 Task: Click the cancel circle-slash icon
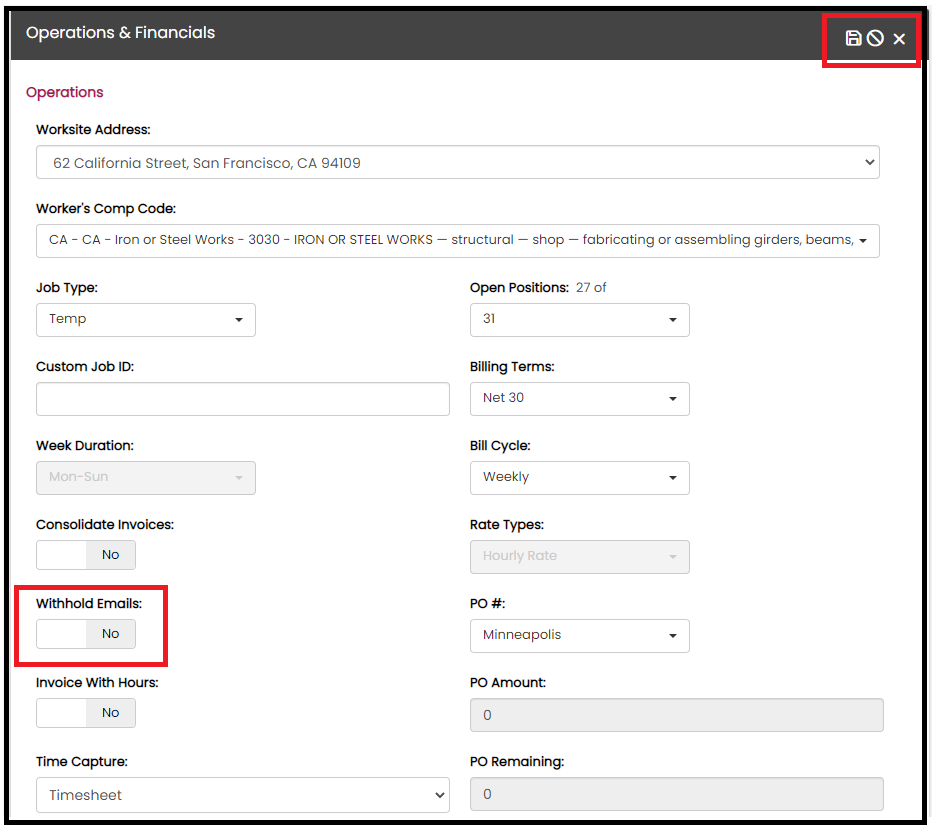(875, 39)
